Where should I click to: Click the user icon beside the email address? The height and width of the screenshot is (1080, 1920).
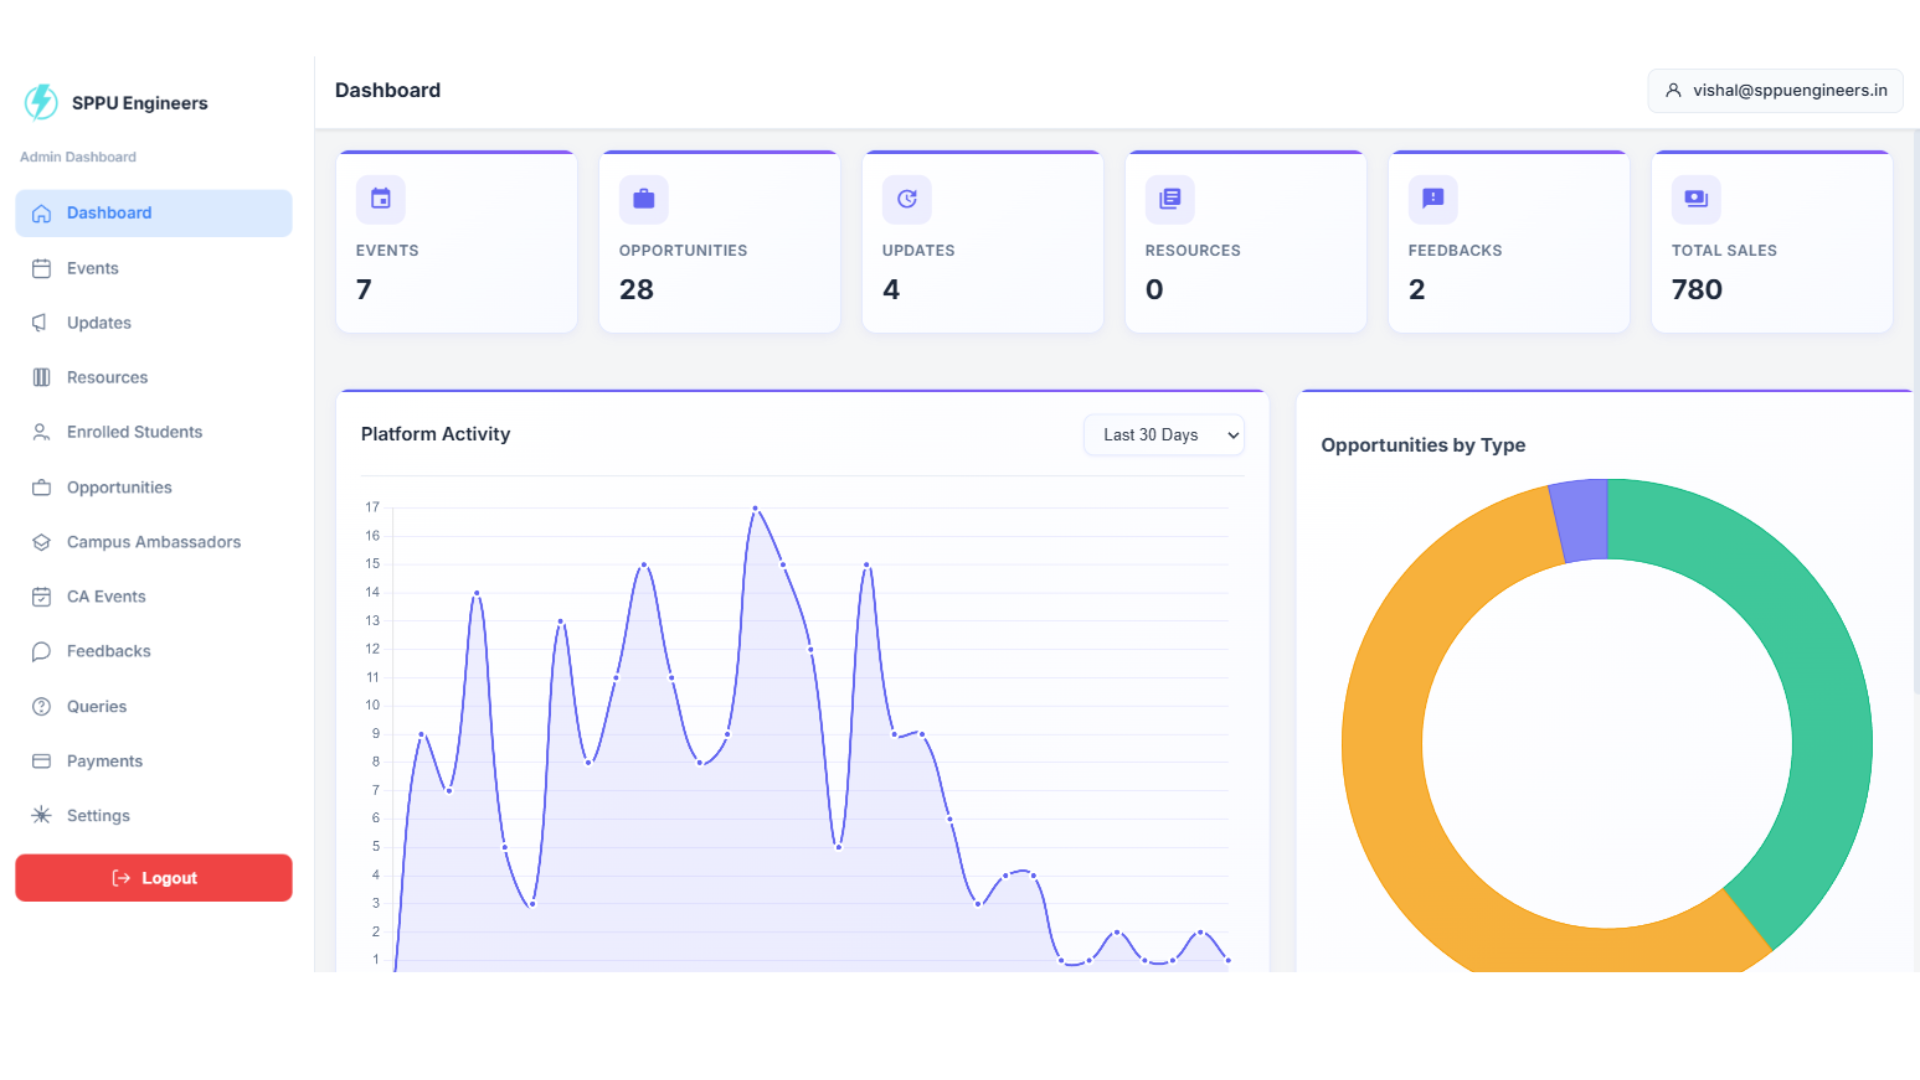click(x=1673, y=91)
